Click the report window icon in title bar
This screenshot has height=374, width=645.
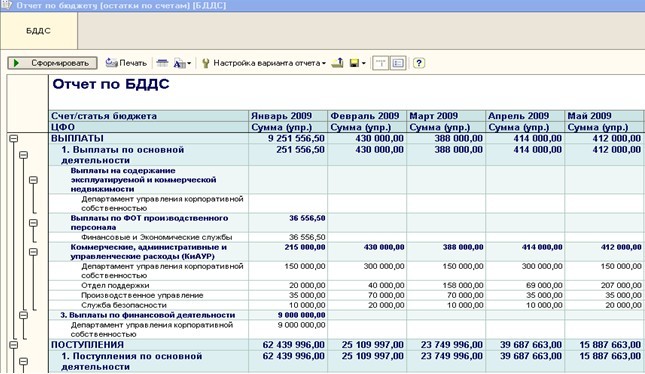point(6,5)
